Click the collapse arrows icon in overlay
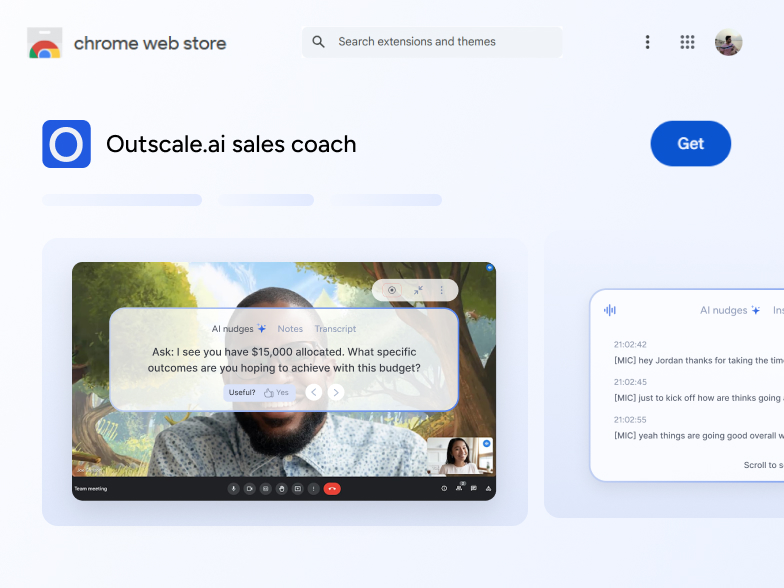 coord(417,290)
